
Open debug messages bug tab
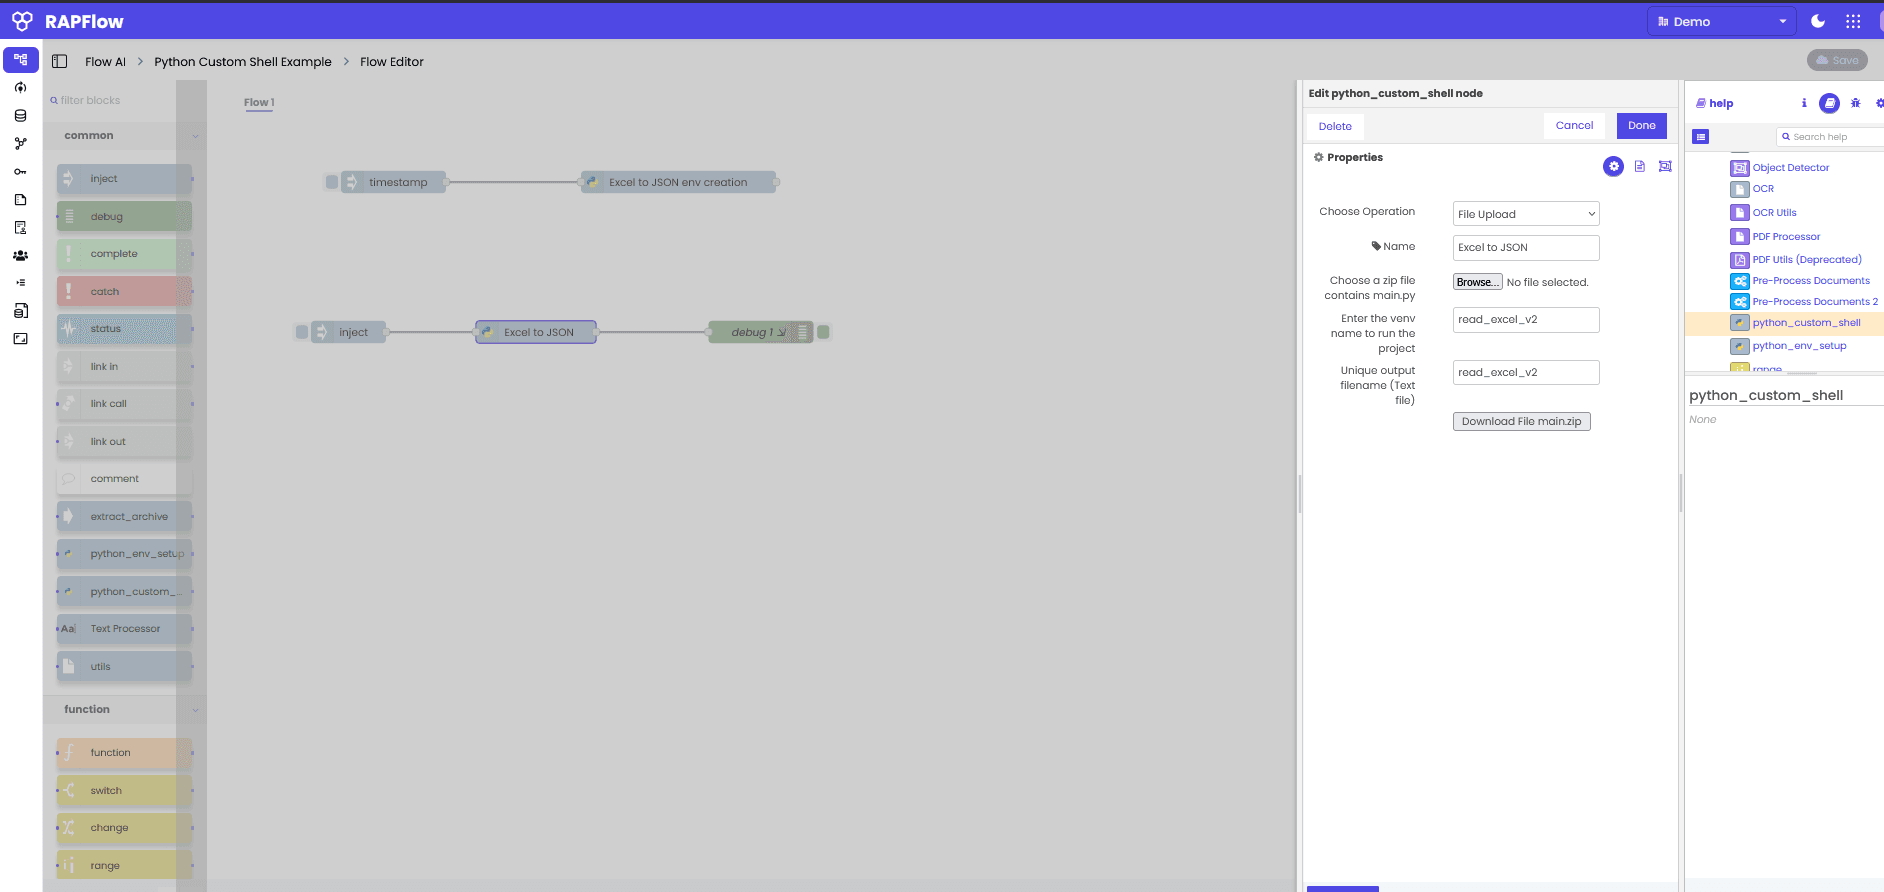1855,103
